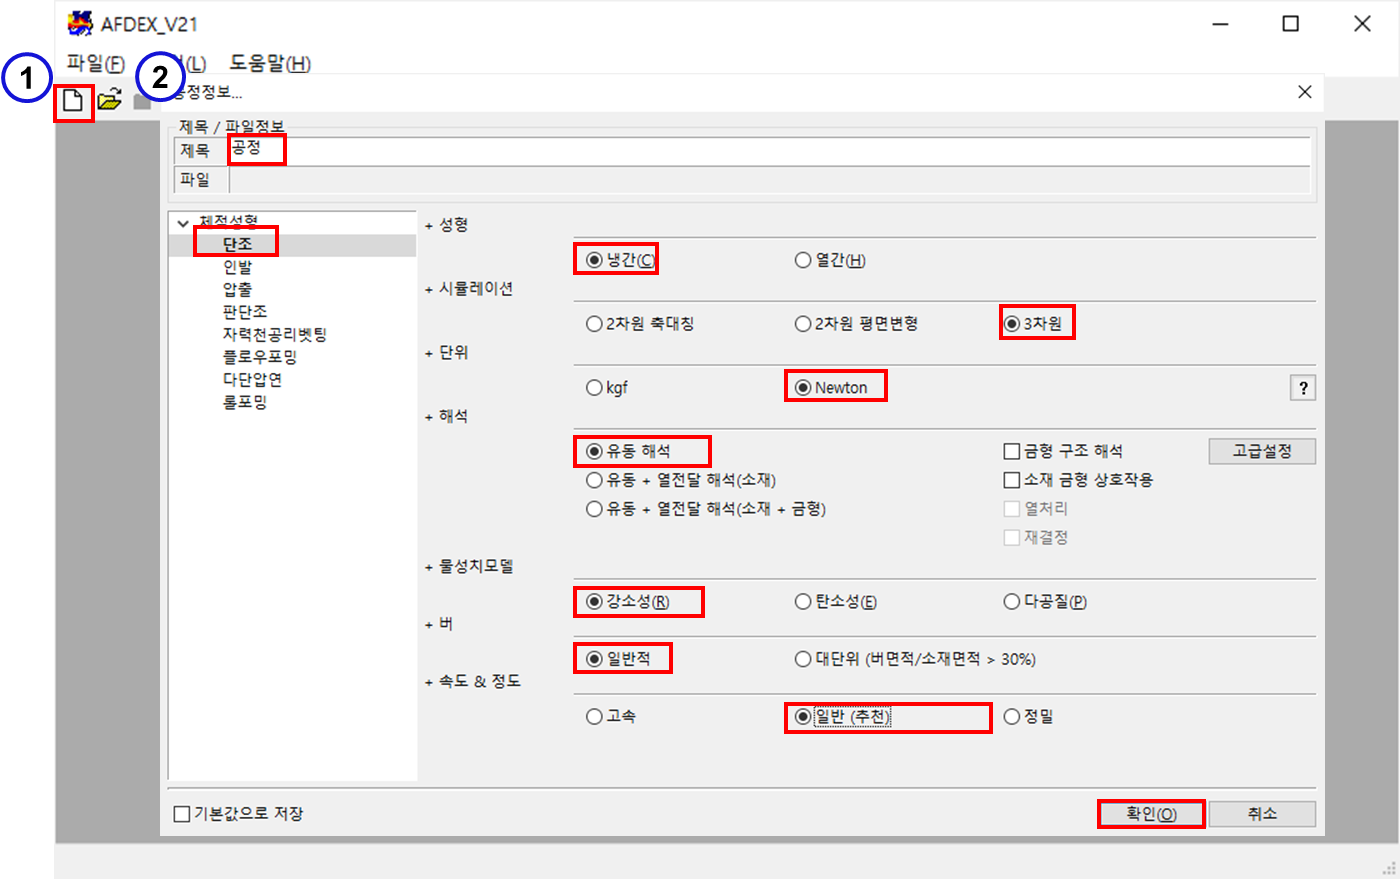Collapse the 체적성형 tree node
Viewport: 1400px width, 879px height.
[182, 223]
